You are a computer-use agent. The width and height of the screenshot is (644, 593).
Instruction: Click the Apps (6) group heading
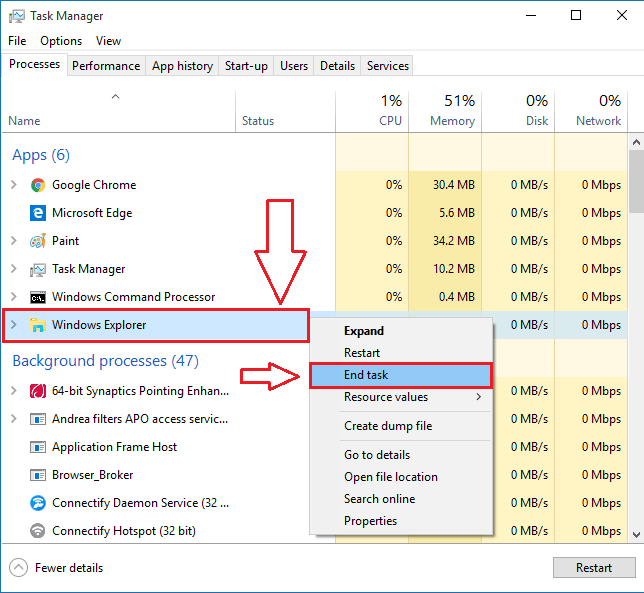(41, 155)
